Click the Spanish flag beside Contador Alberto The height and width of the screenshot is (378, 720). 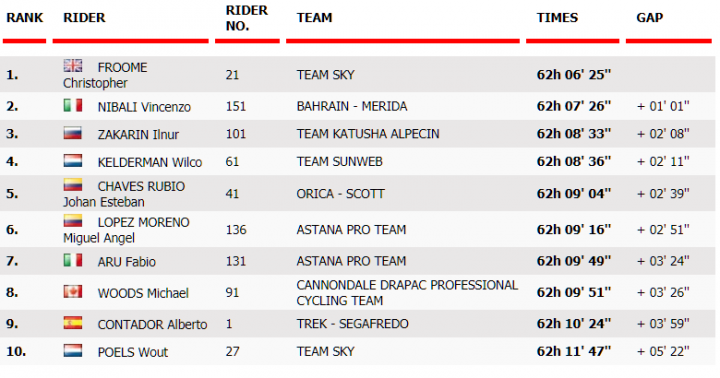(x=73, y=323)
